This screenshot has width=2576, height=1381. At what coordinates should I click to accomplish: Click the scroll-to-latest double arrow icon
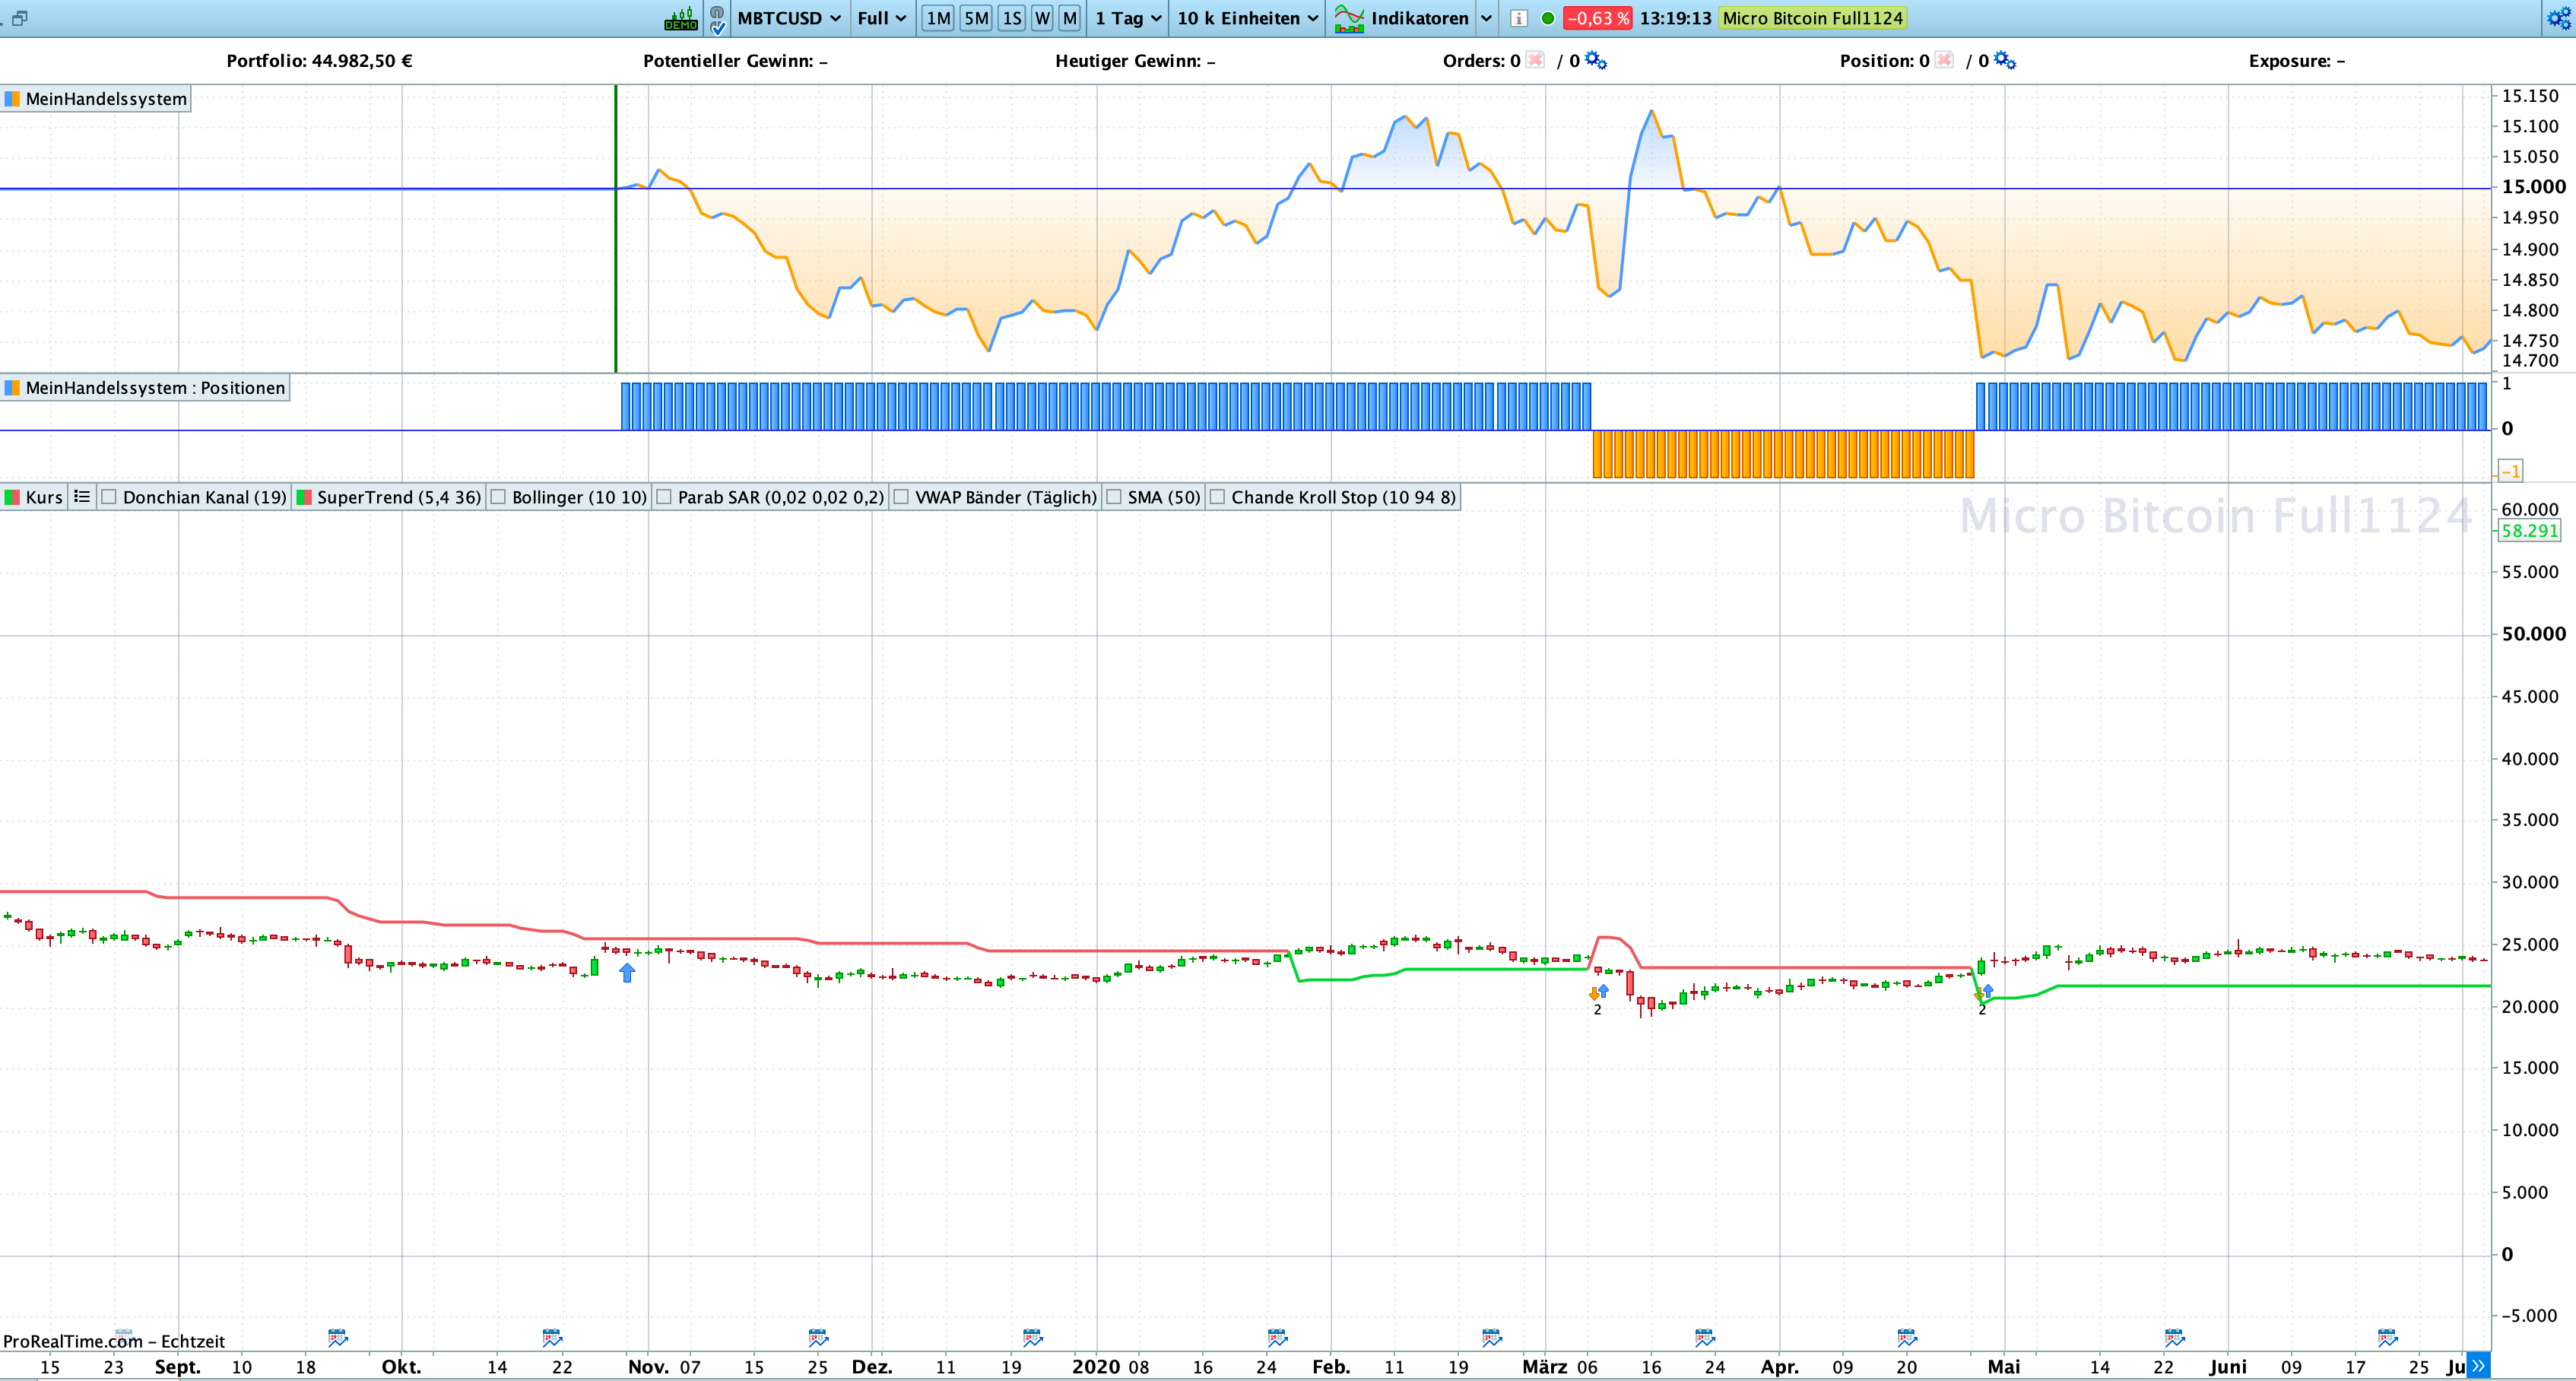[x=2478, y=1366]
